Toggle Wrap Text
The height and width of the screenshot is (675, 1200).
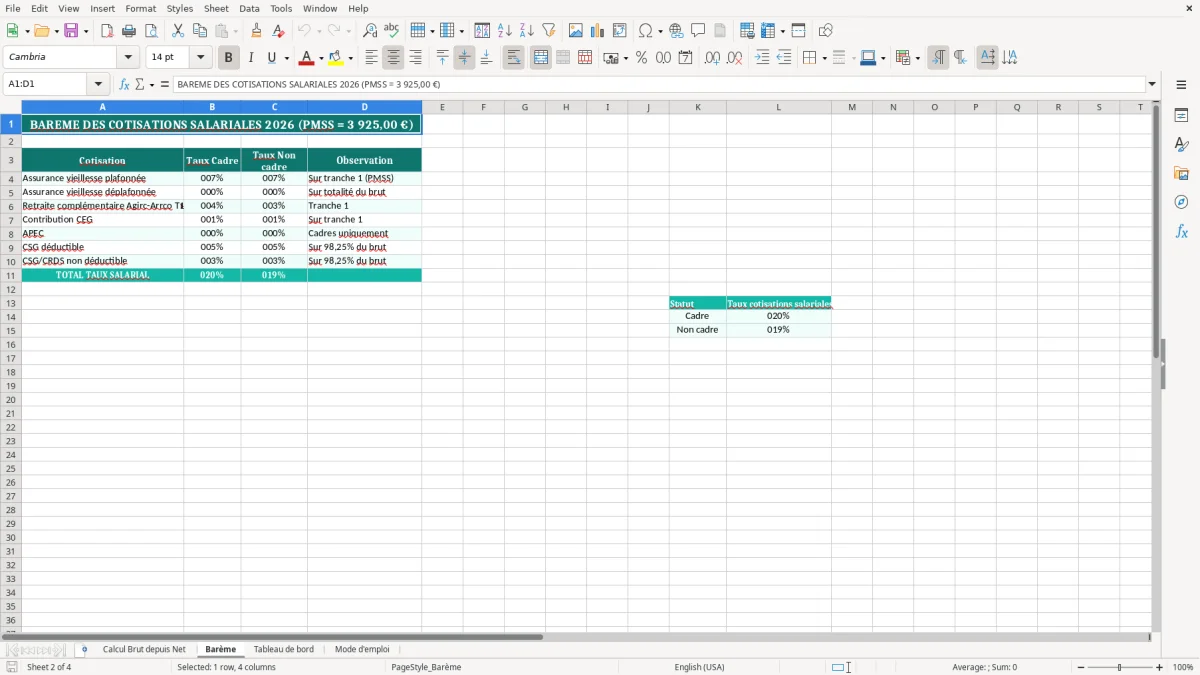click(514, 58)
